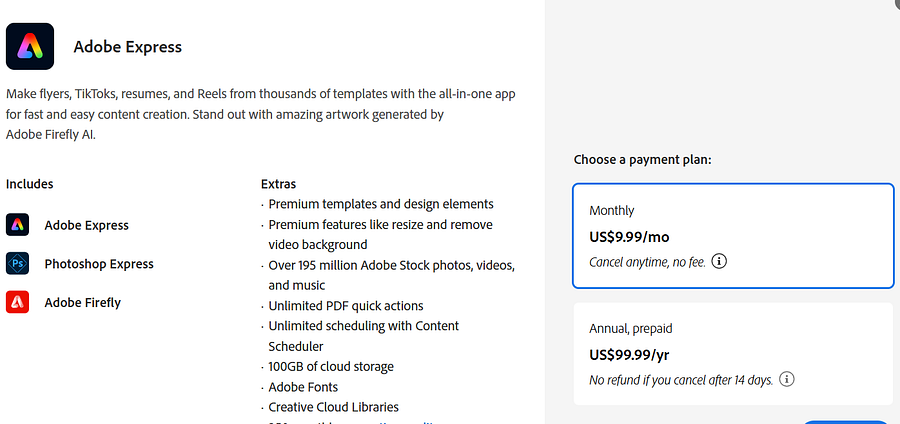Click the small Adobe Express icon under Includes

click(17, 224)
